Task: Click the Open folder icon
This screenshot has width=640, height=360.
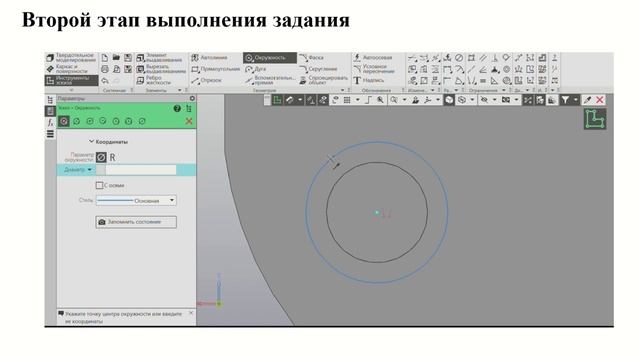Action: (116, 58)
